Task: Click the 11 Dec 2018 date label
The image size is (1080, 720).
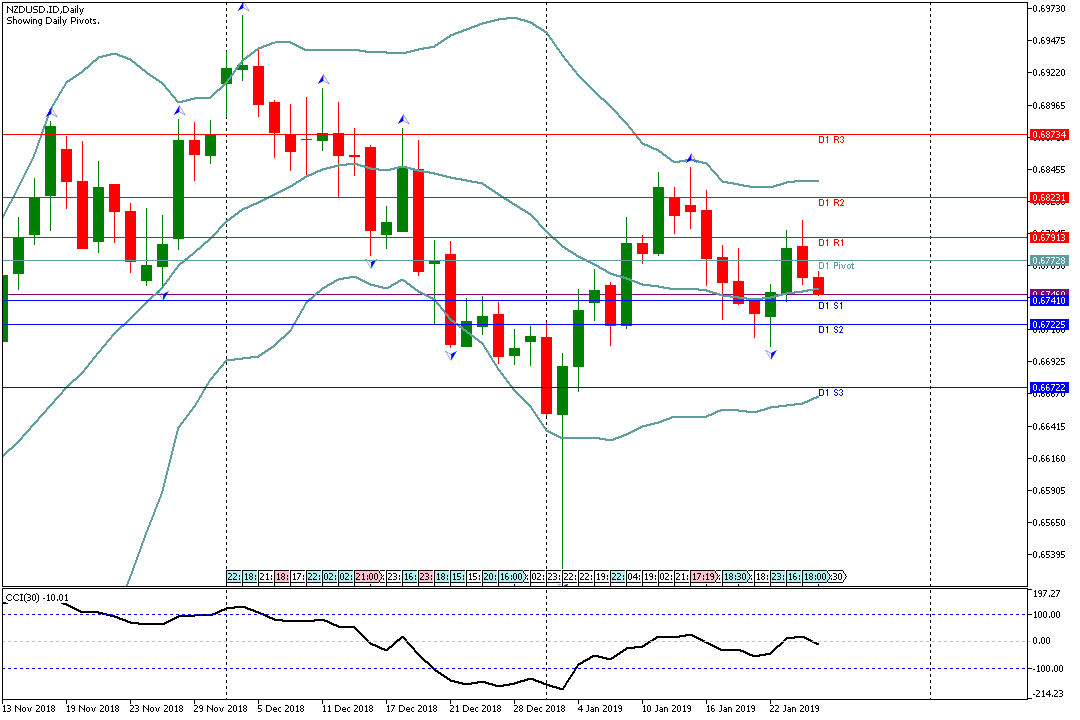Action: [348, 709]
